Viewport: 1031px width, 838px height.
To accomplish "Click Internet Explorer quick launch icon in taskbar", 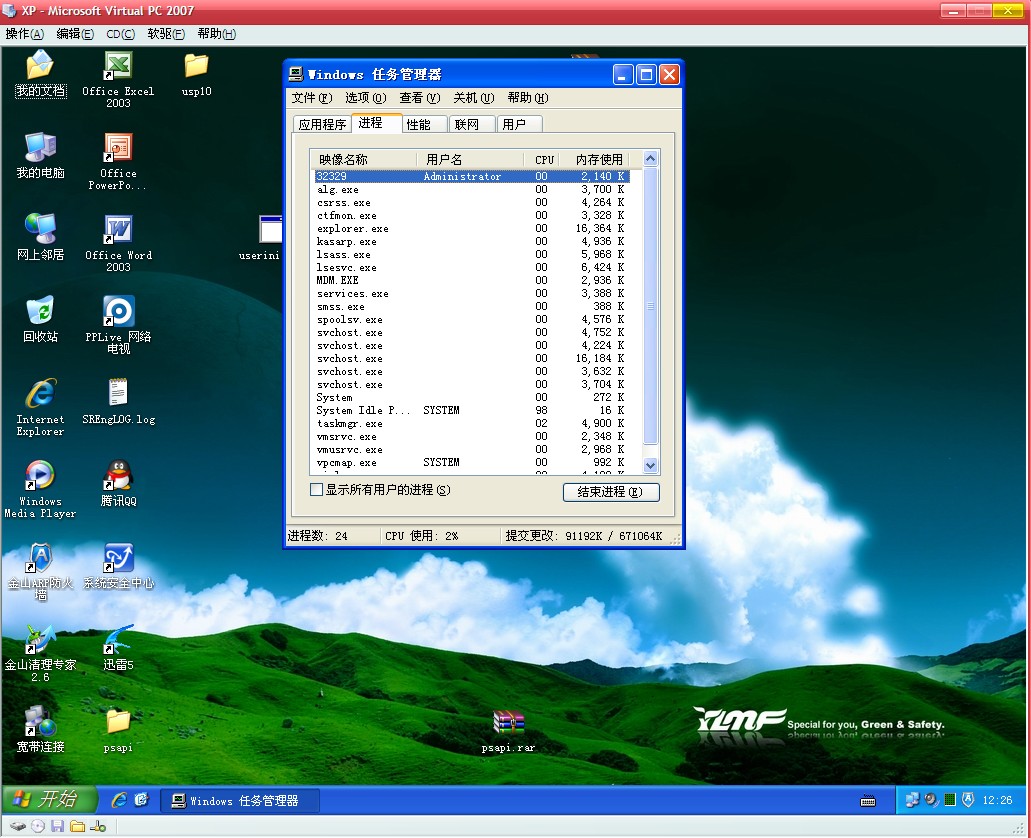I will [x=119, y=800].
